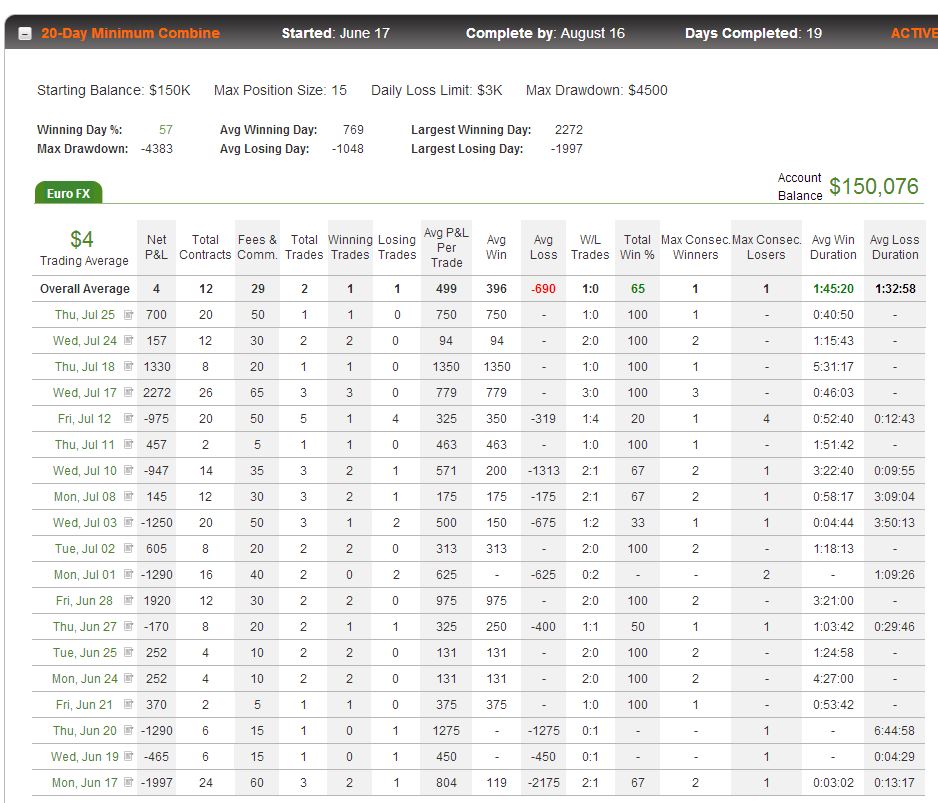Collapse the 20-Day Minimum Combine section
The width and height of the screenshot is (938, 803).
coord(25,34)
